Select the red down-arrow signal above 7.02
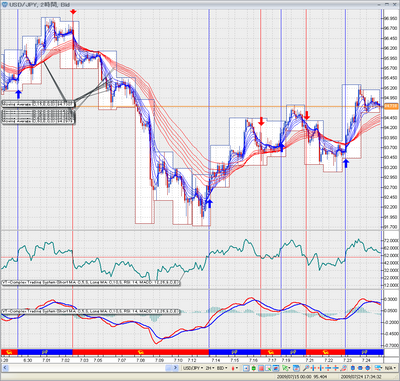Screen dimensions: 400x381 click(x=73, y=12)
